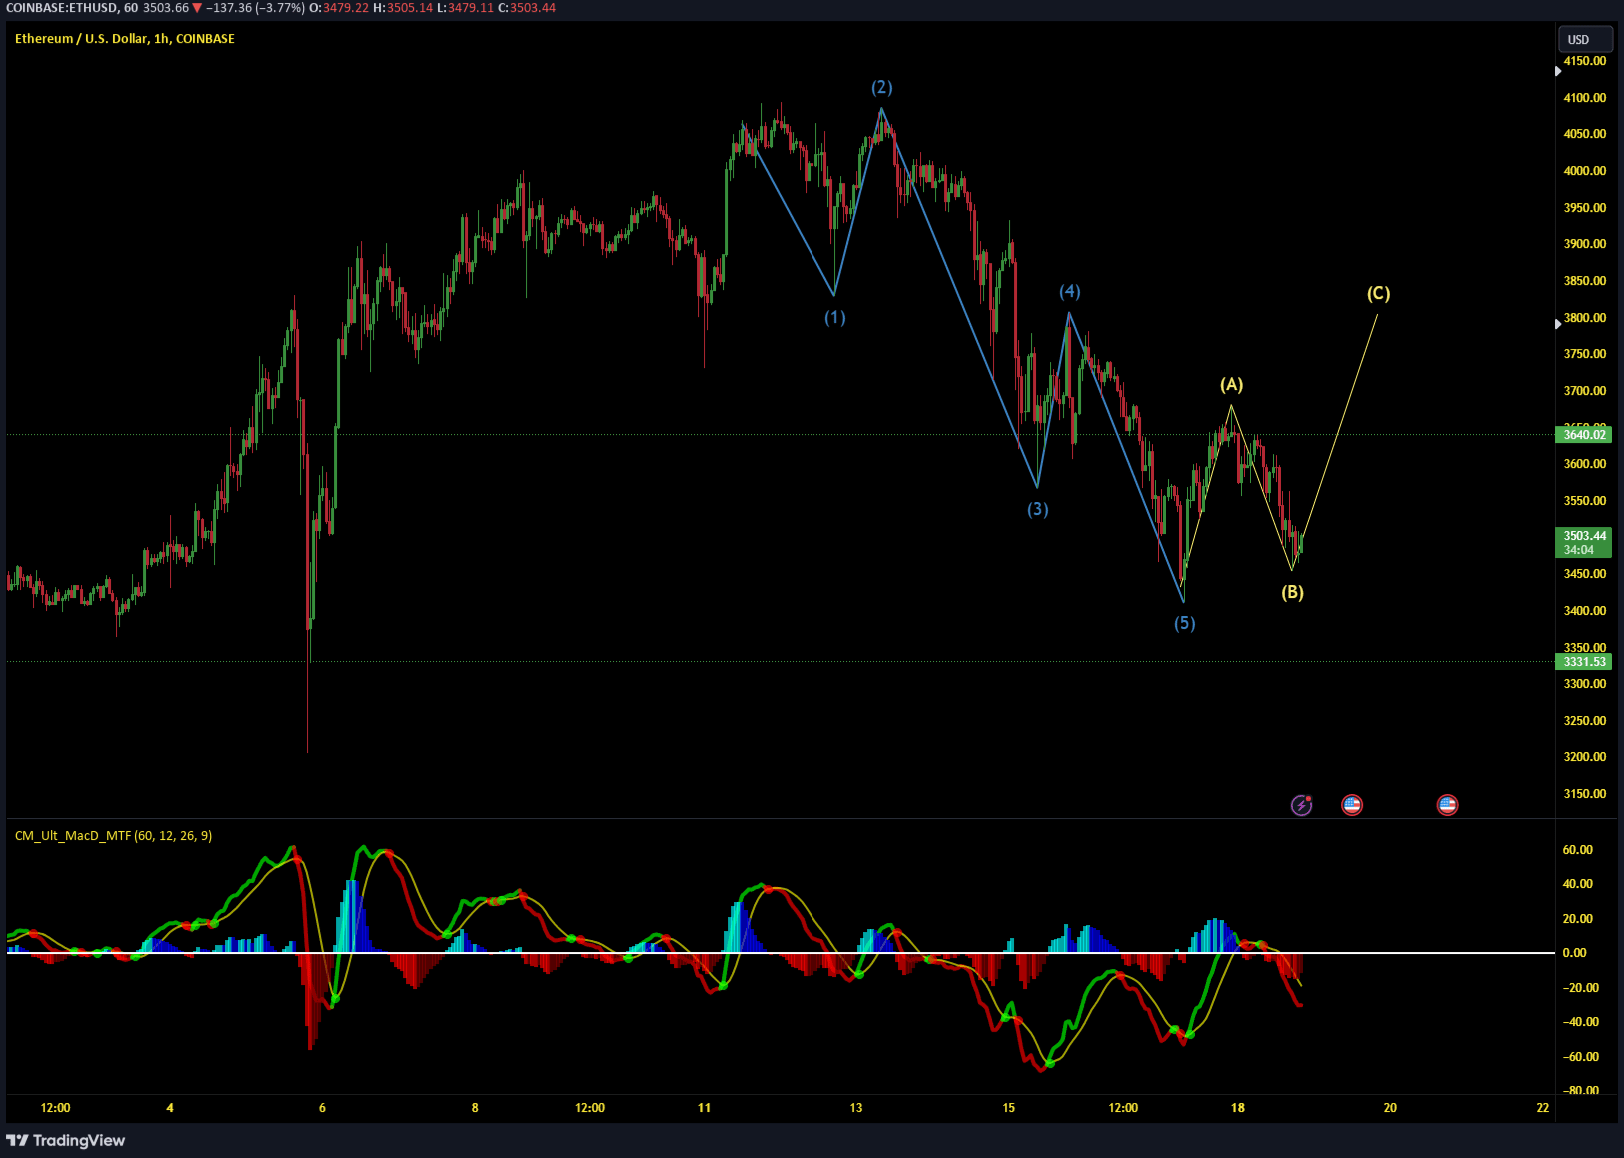Click the COINBASE:ETHUSD ticker symbol

point(62,8)
